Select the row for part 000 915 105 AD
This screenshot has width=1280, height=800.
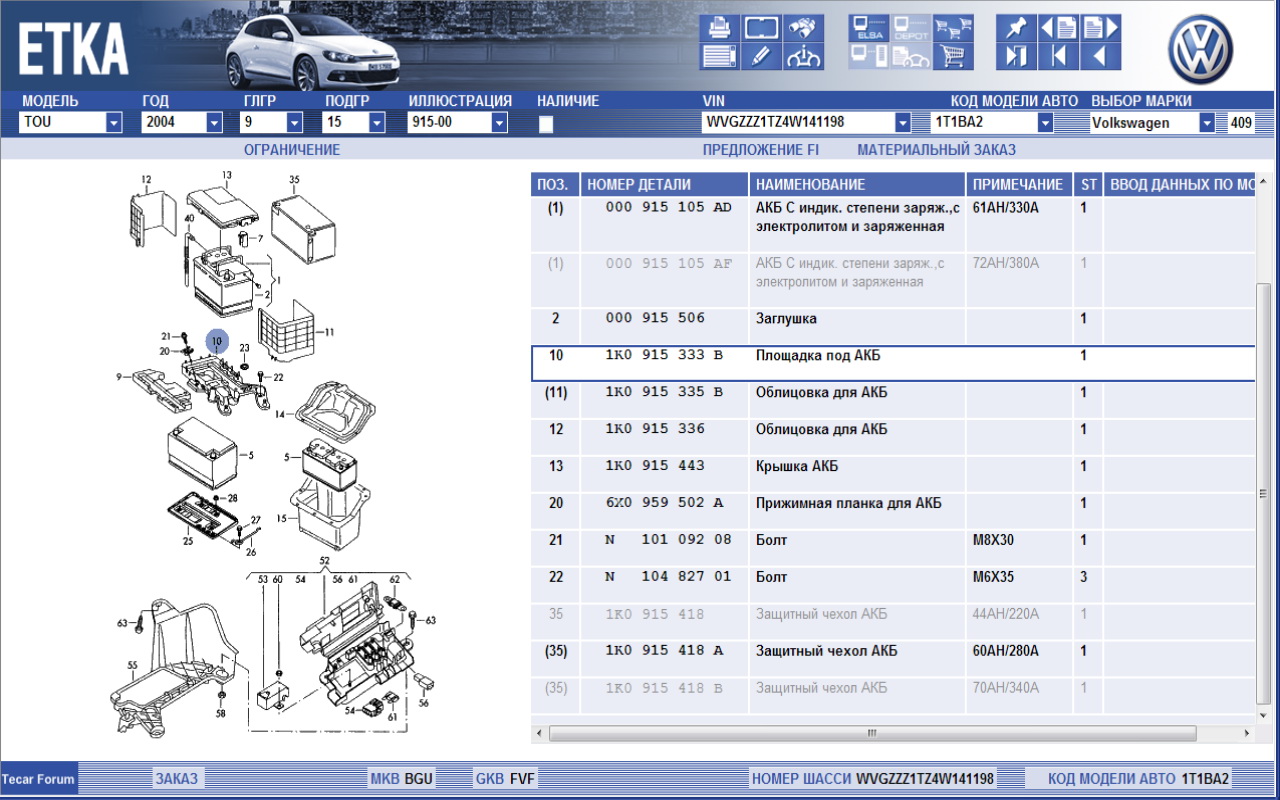point(893,226)
